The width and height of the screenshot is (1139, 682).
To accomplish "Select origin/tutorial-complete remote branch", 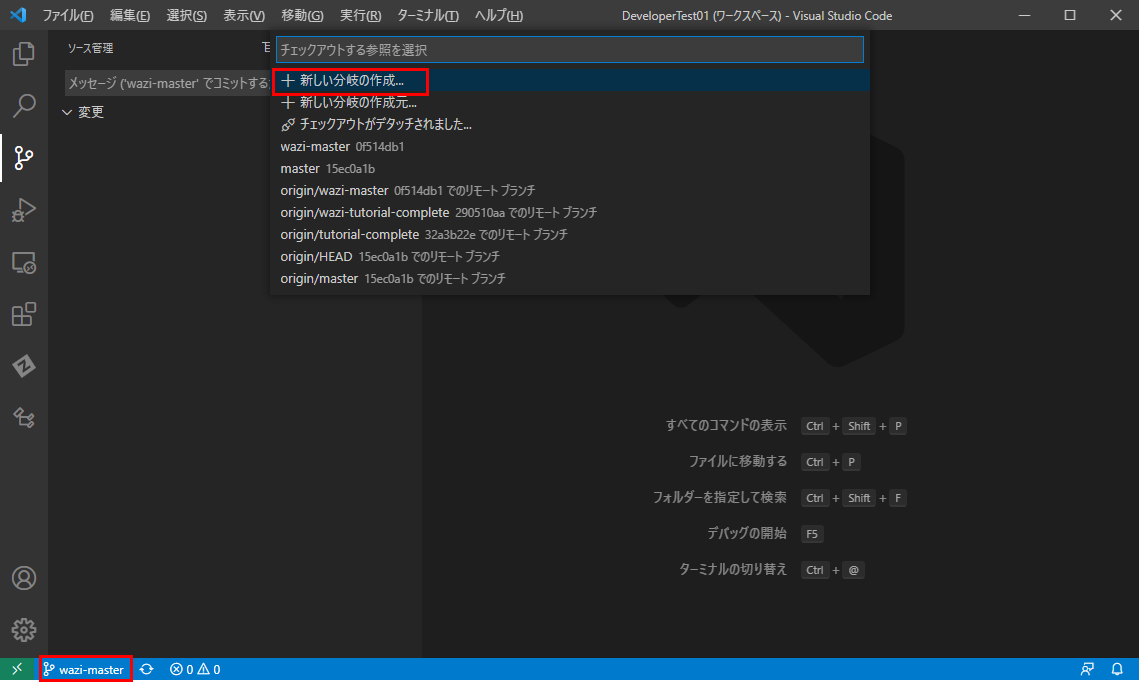I will point(570,234).
